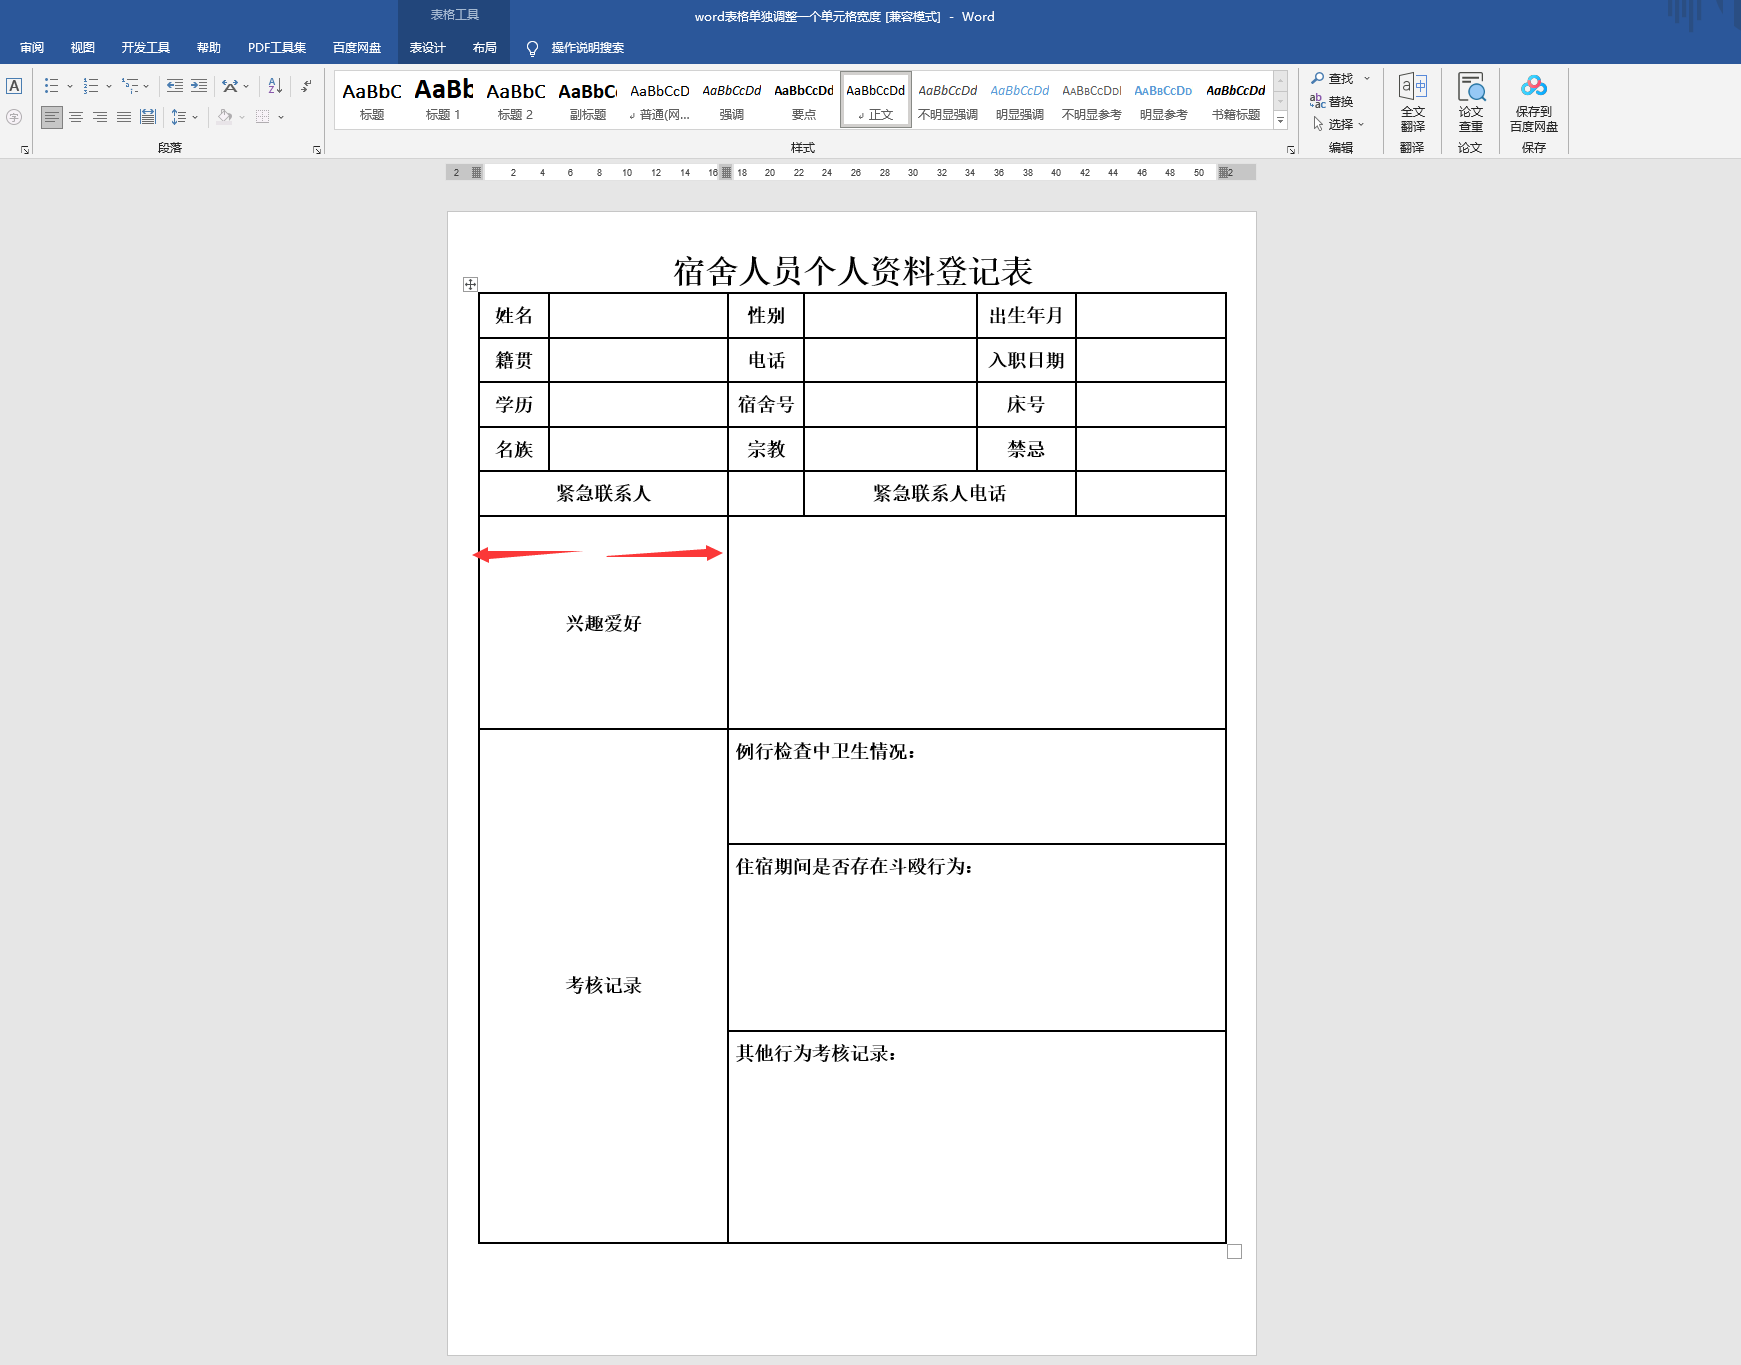Open the 选择 dropdown
The height and width of the screenshot is (1365, 1741).
pyautogui.click(x=1339, y=124)
